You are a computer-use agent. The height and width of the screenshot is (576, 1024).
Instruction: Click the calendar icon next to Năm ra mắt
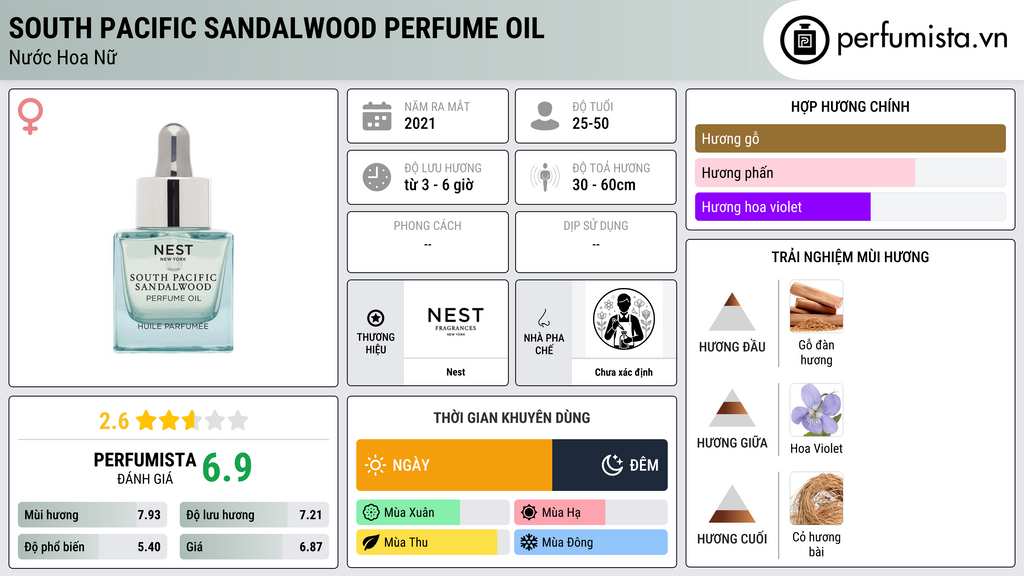tap(377, 116)
